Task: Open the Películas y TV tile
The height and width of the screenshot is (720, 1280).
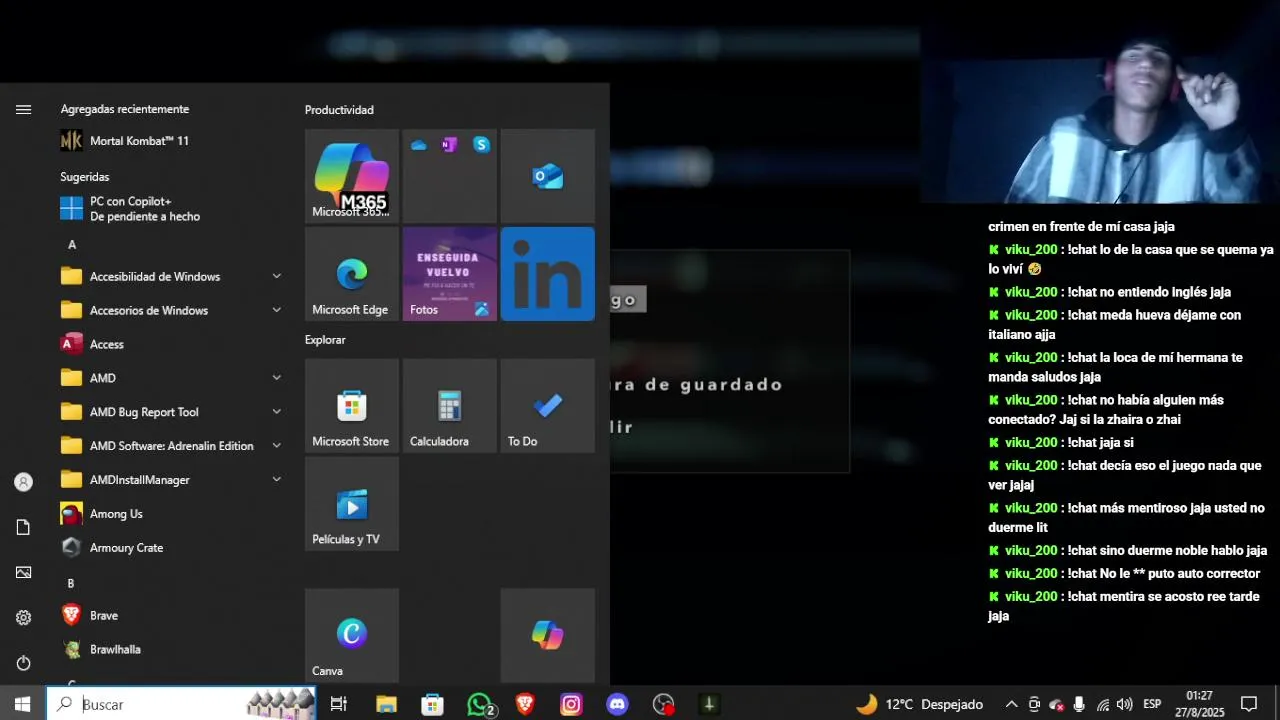Action: [351, 504]
